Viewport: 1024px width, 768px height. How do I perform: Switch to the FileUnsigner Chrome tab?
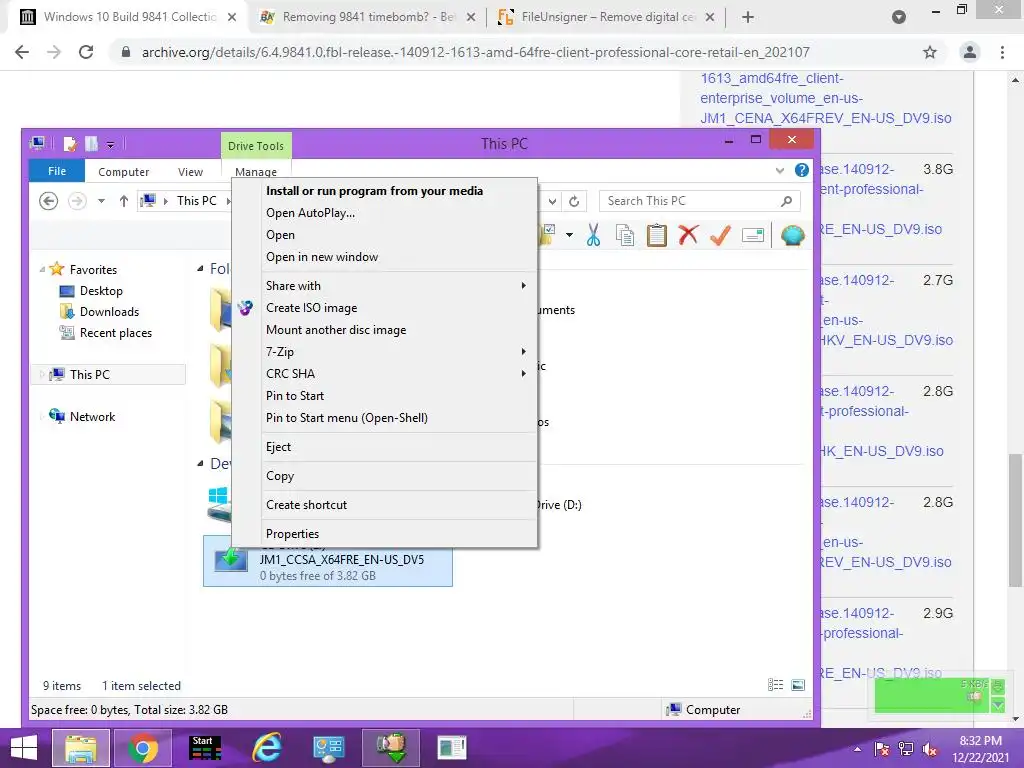click(x=607, y=17)
